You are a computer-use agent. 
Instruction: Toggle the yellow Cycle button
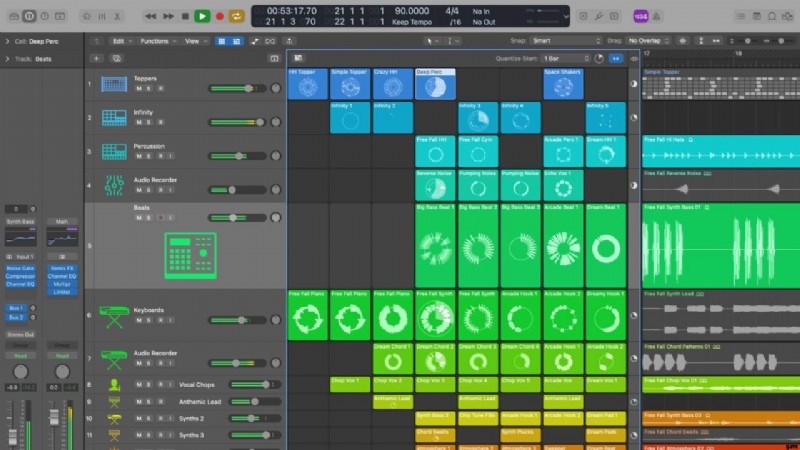point(236,16)
